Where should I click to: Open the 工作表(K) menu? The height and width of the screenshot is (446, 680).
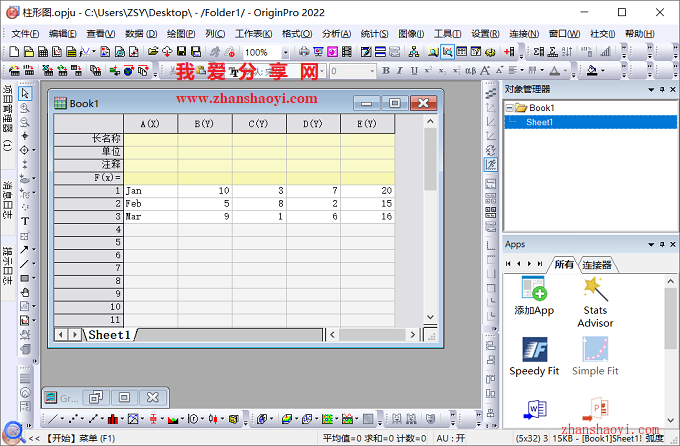(x=254, y=34)
